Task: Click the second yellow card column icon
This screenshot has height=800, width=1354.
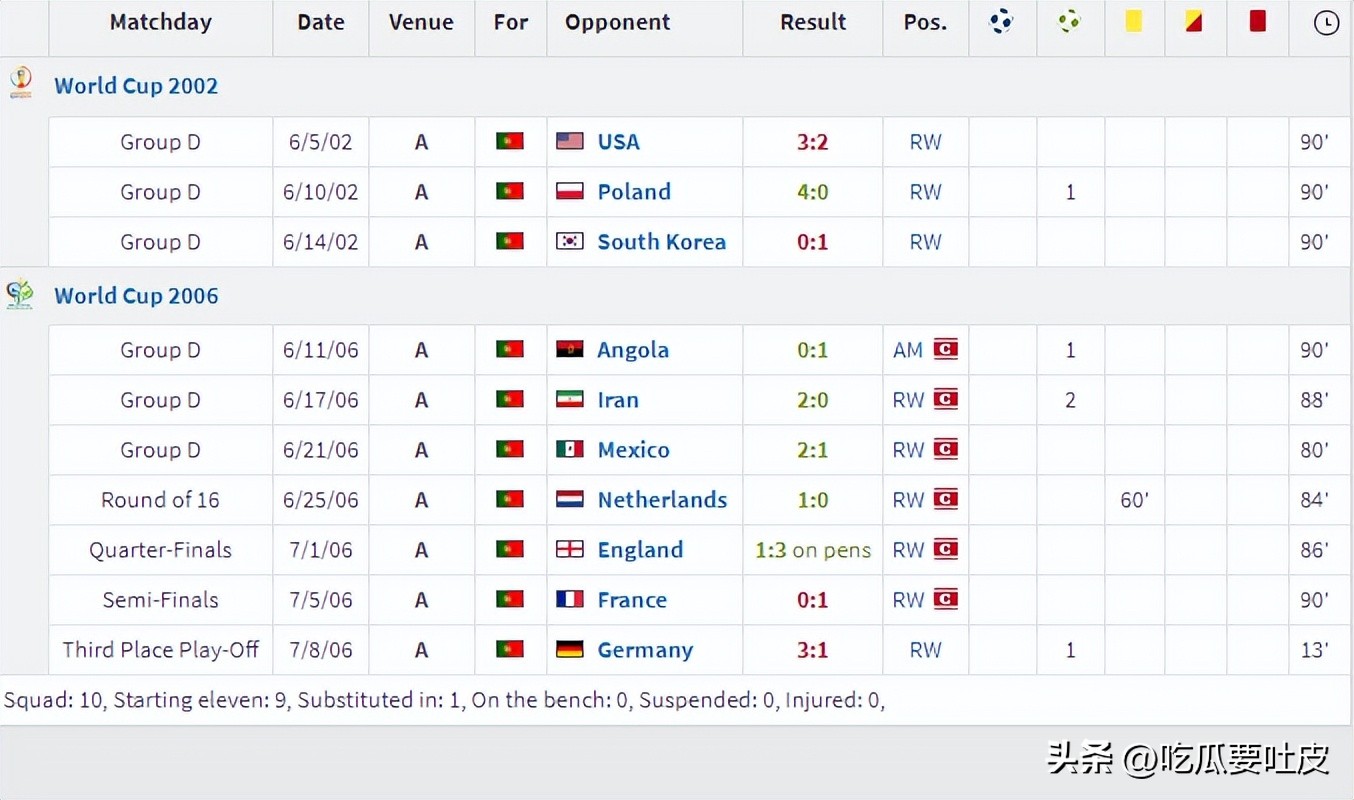Action: (x=1194, y=21)
